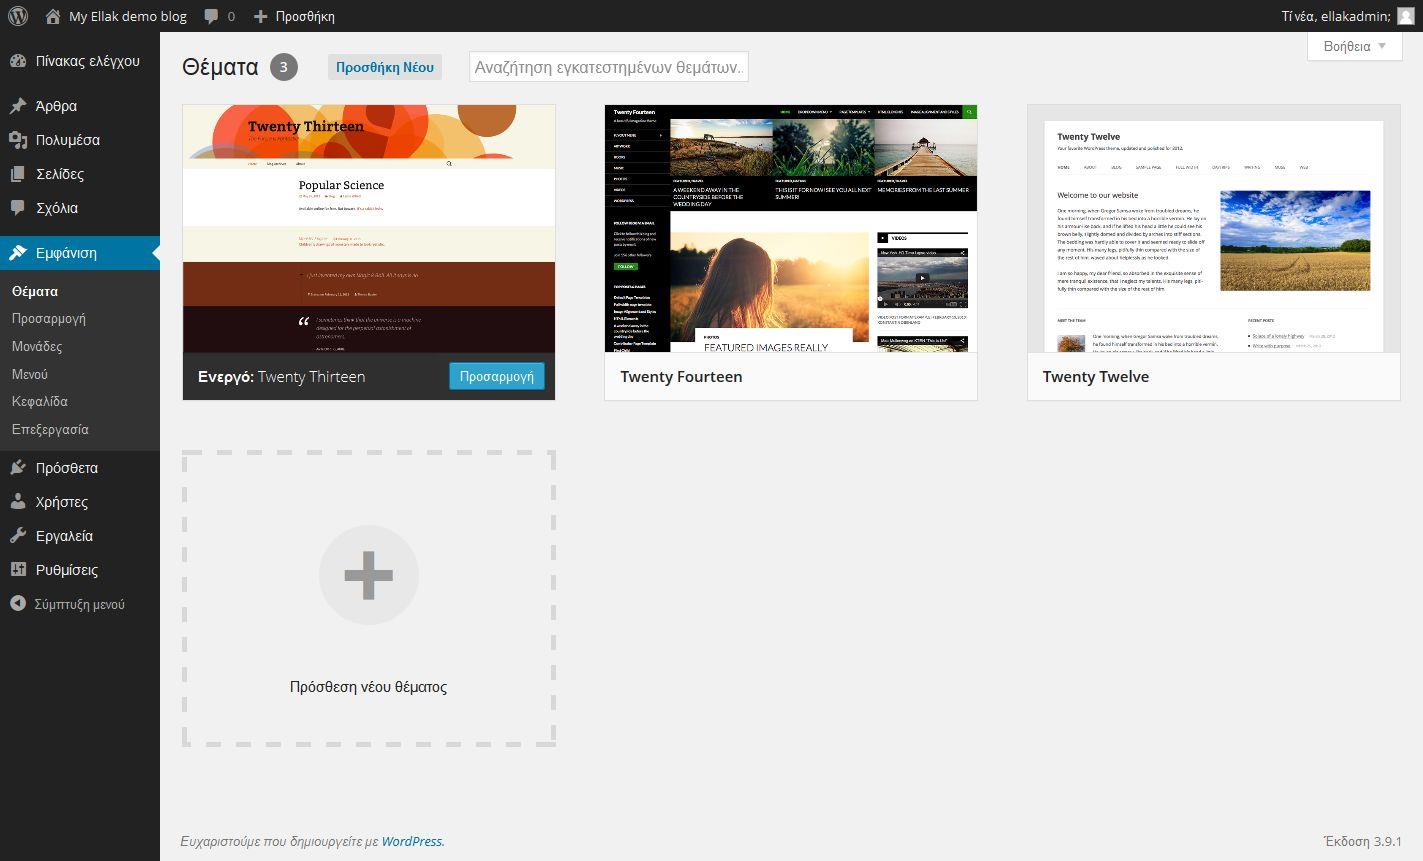This screenshot has width=1423, height=861.
Task: Open Προσαρμογή submenu item in sidebar
Action: [48, 319]
